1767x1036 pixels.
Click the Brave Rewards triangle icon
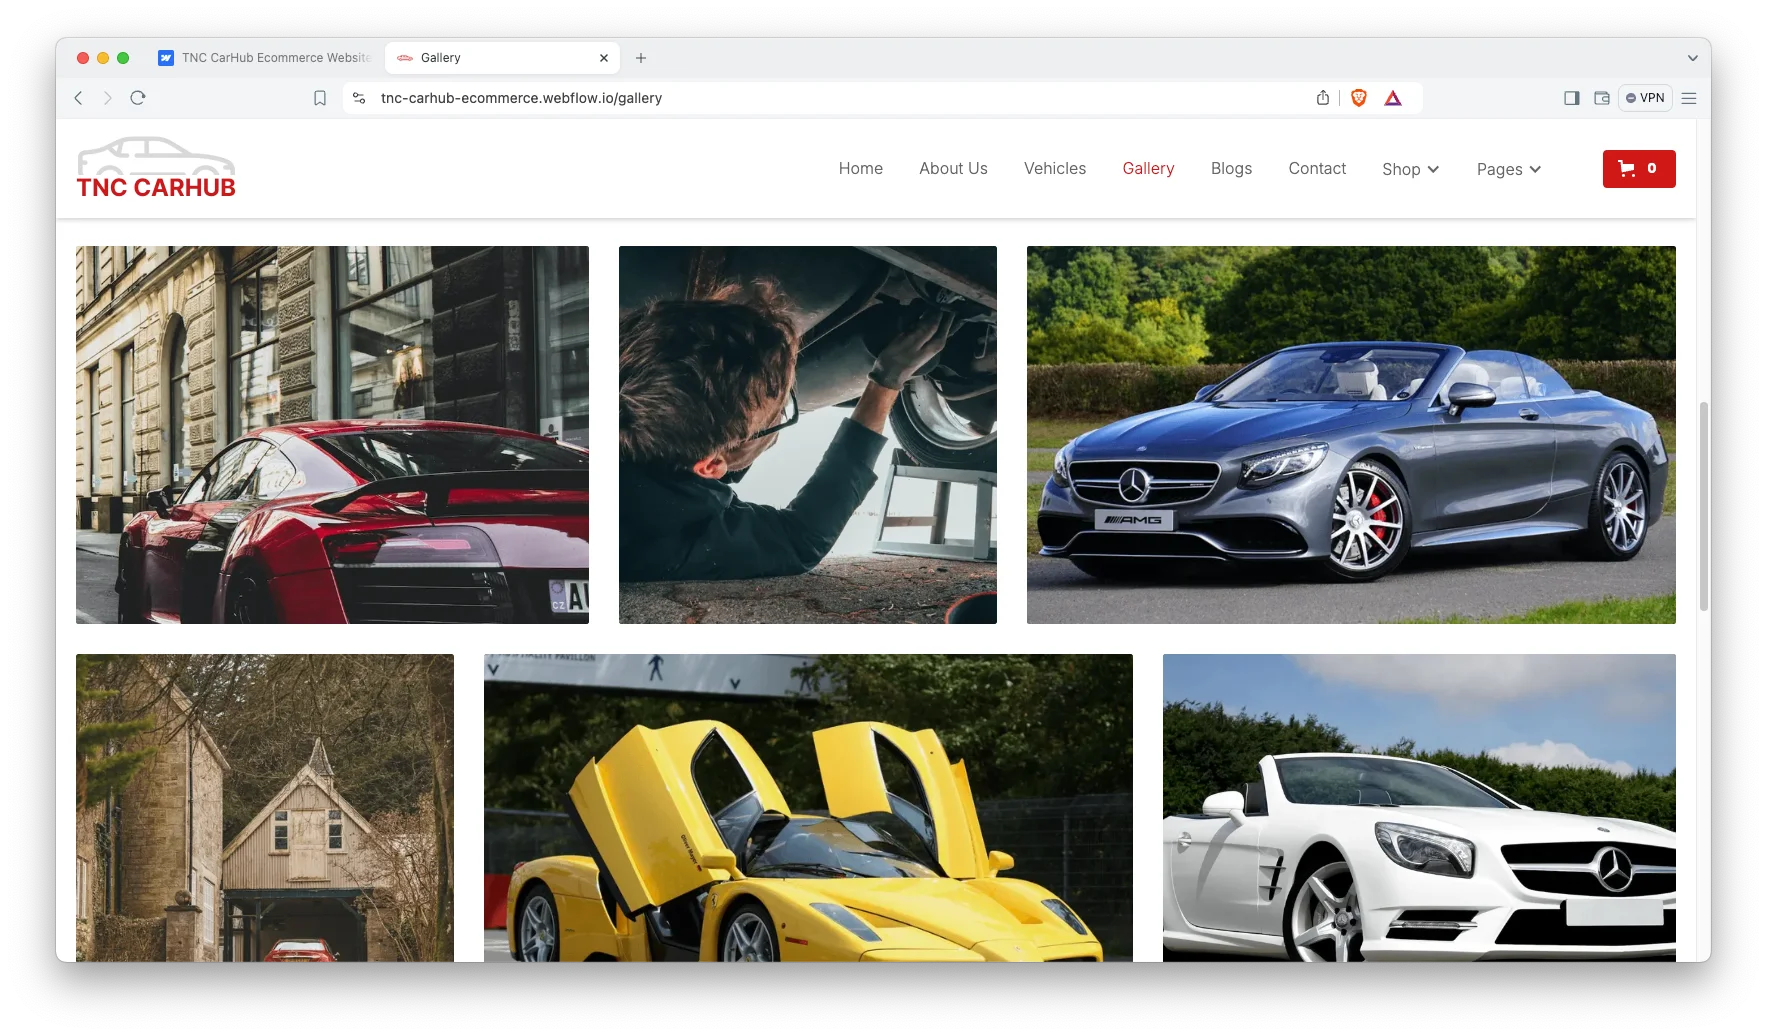pos(1394,97)
